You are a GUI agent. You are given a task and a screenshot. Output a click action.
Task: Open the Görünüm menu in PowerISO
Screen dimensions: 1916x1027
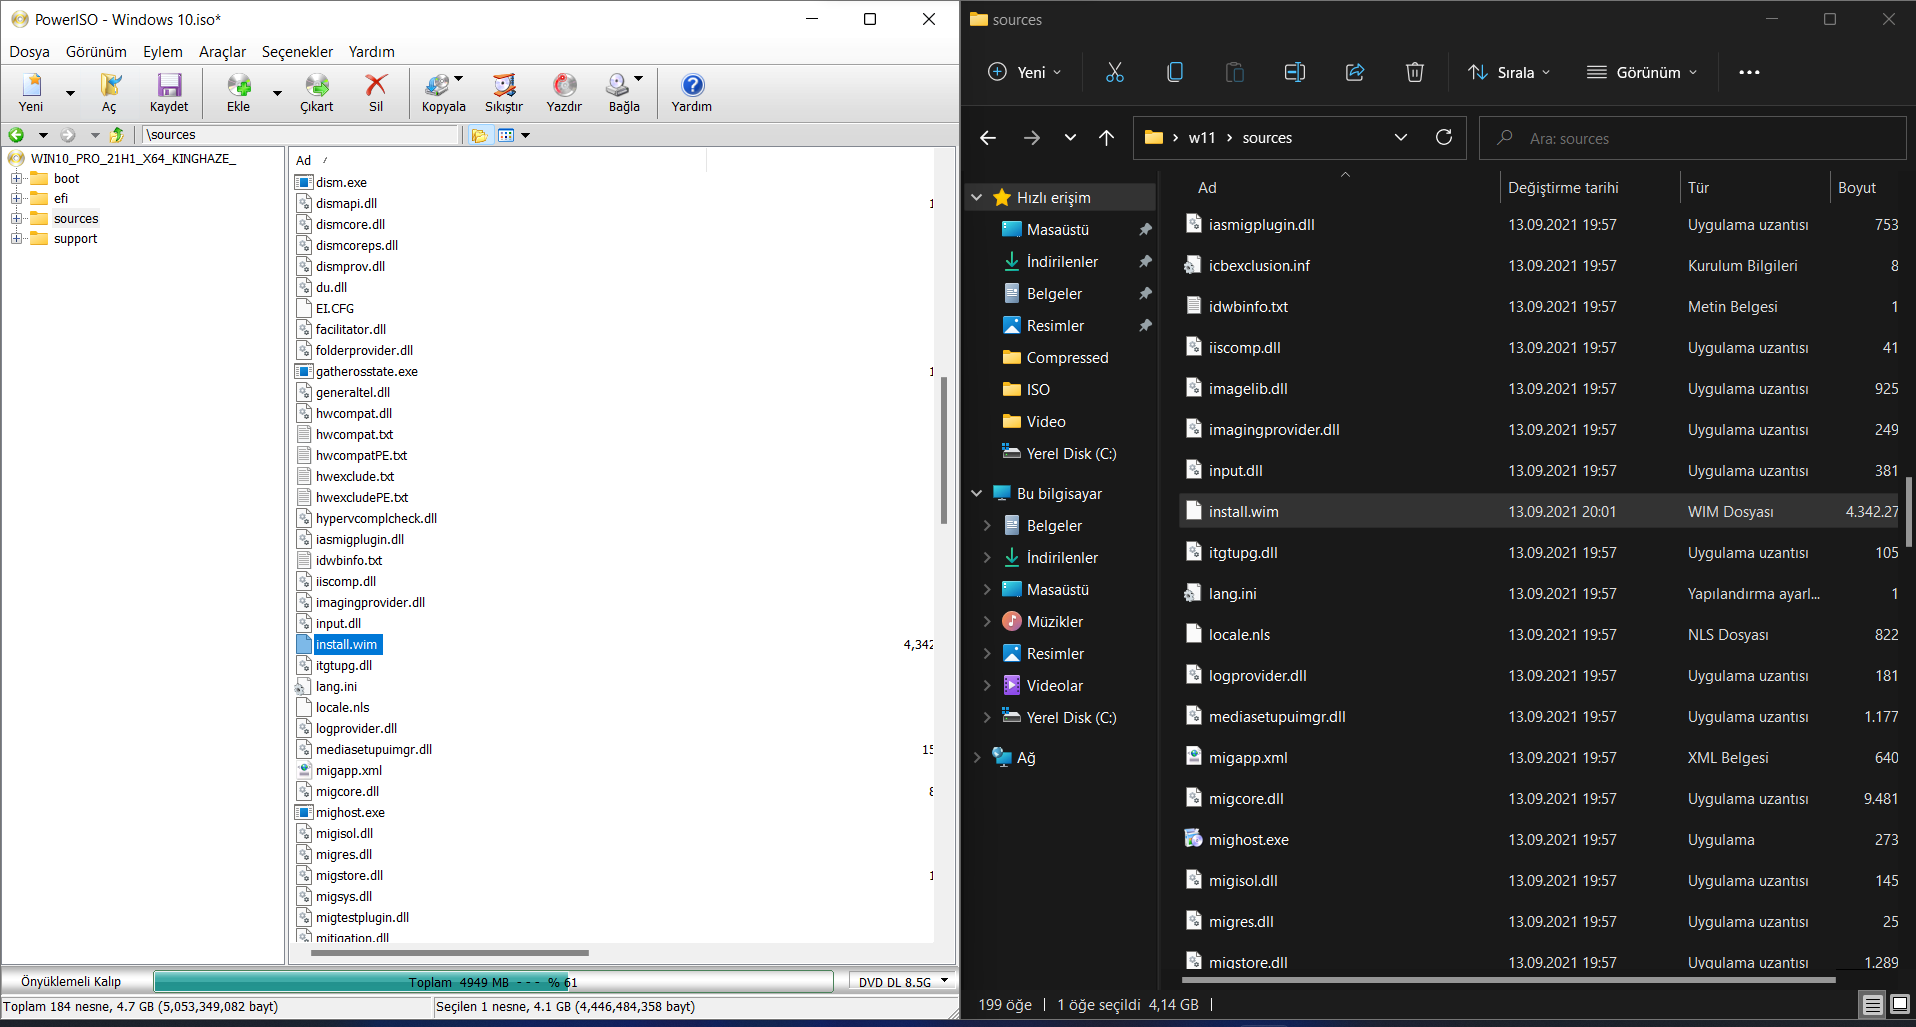point(96,52)
